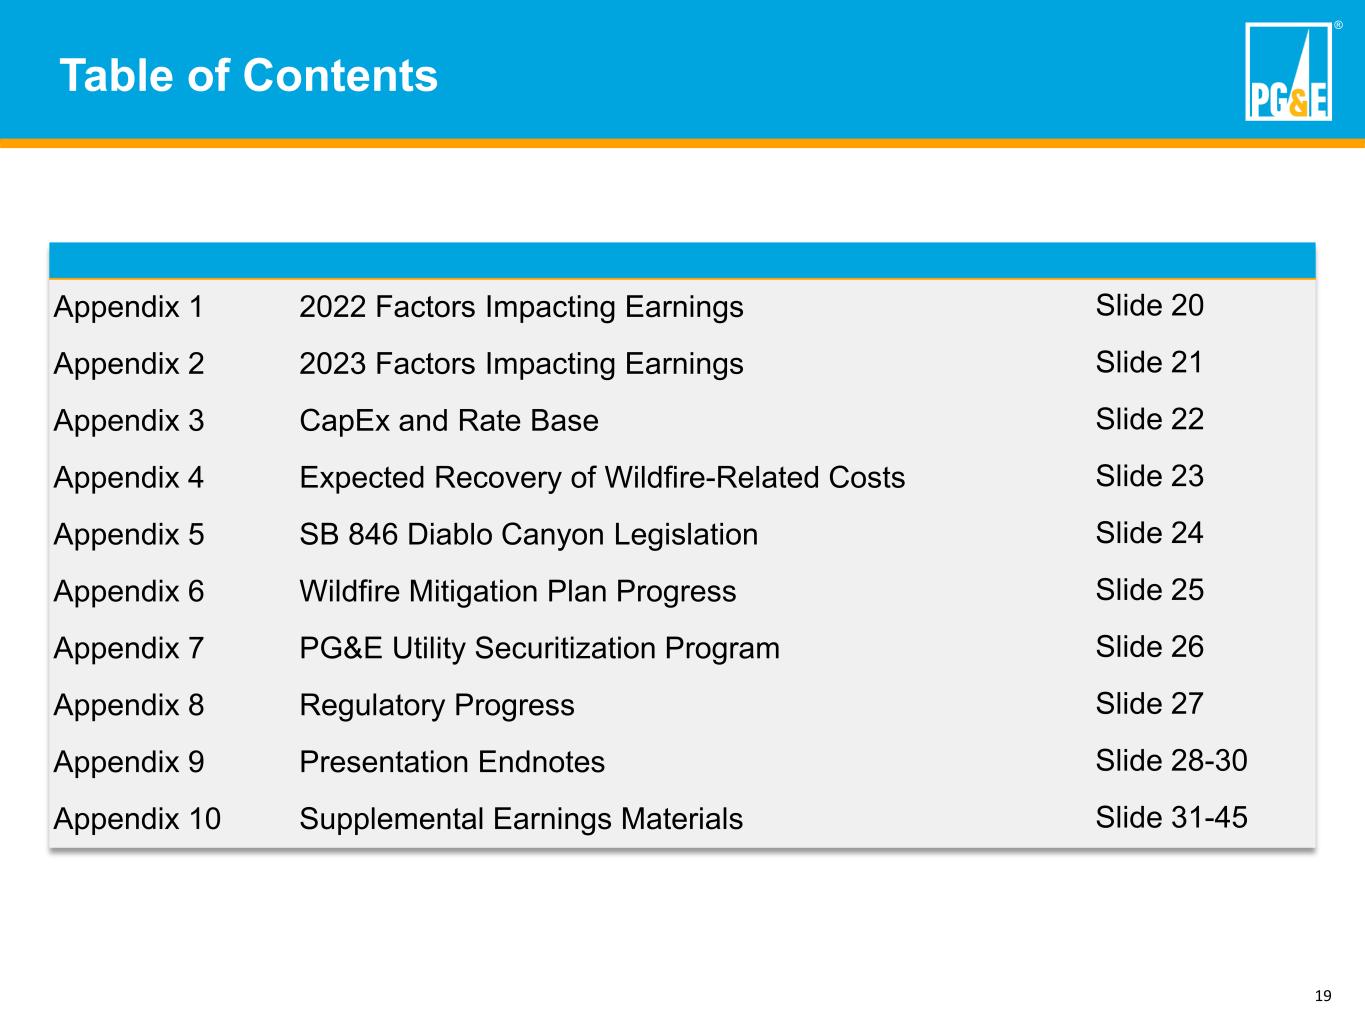The width and height of the screenshot is (1365, 1024).
Task: Click 2022 Factors Impacting Earnings
Action: click(x=521, y=307)
